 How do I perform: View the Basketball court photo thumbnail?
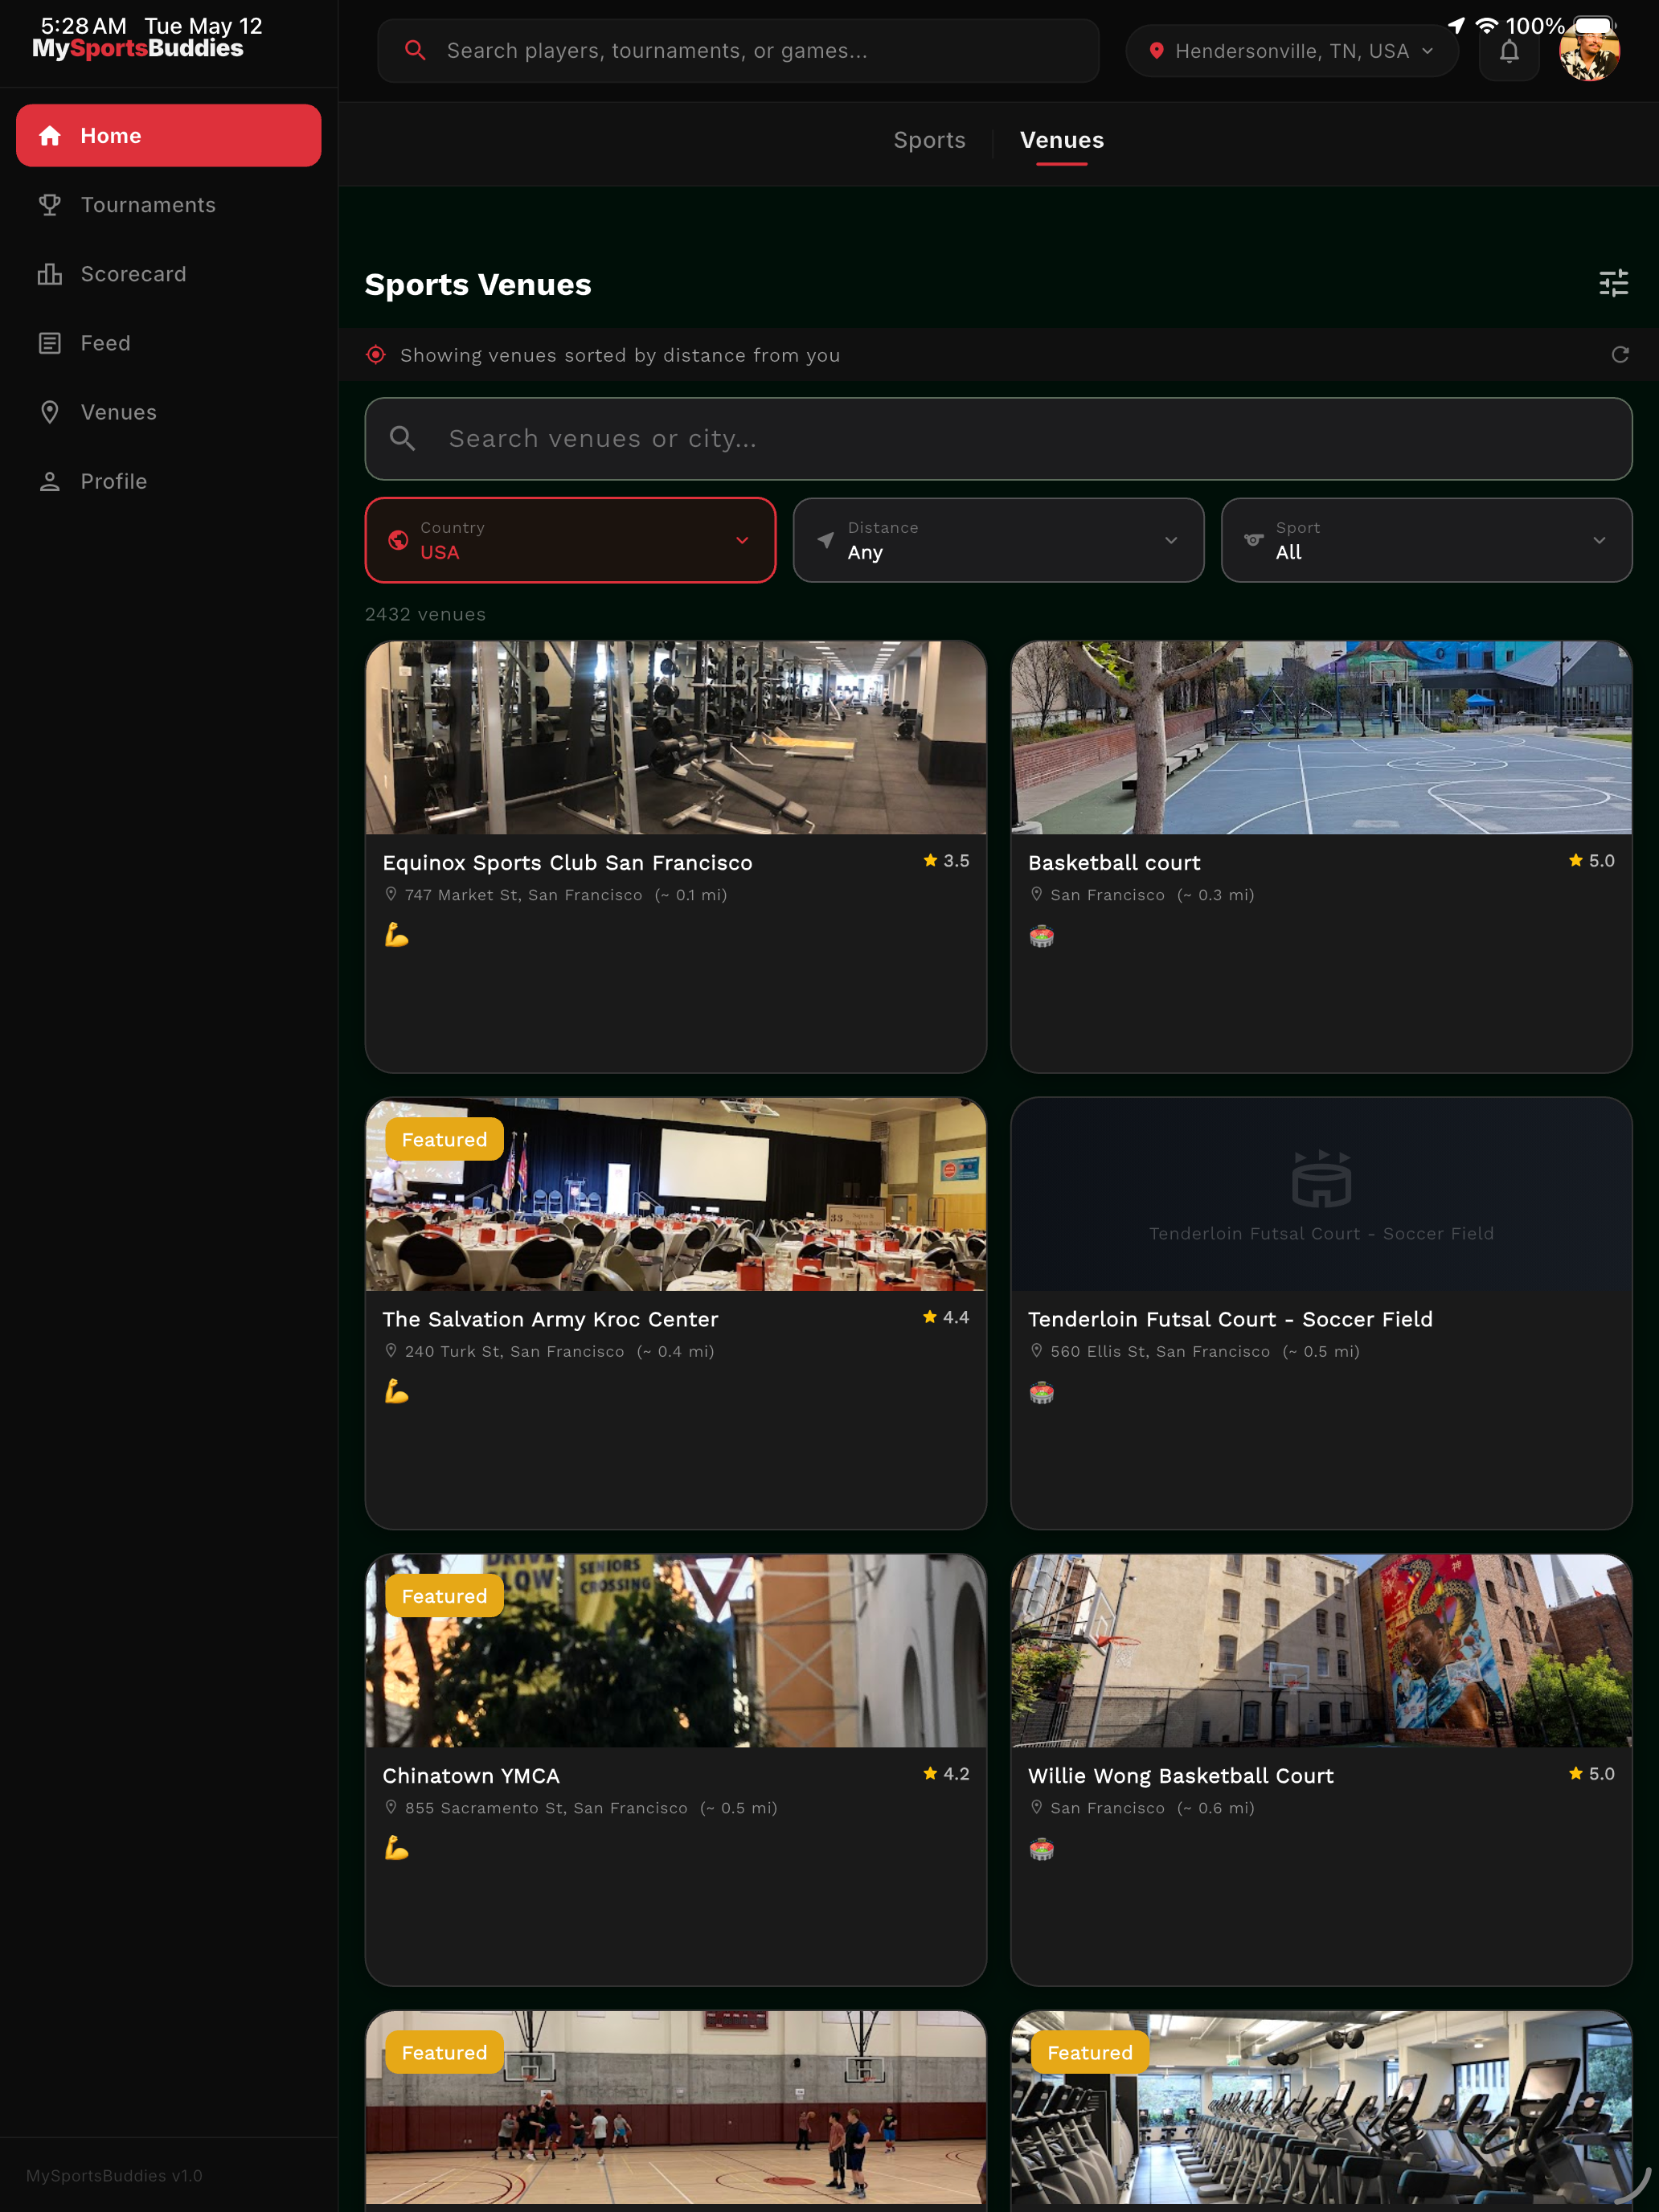click(1321, 738)
